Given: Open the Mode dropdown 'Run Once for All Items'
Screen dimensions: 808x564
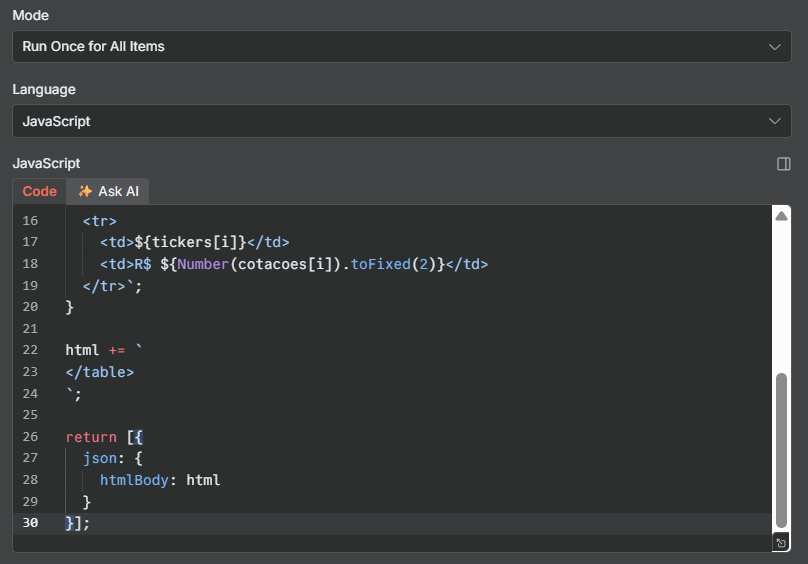Looking at the screenshot, I should (x=401, y=46).
